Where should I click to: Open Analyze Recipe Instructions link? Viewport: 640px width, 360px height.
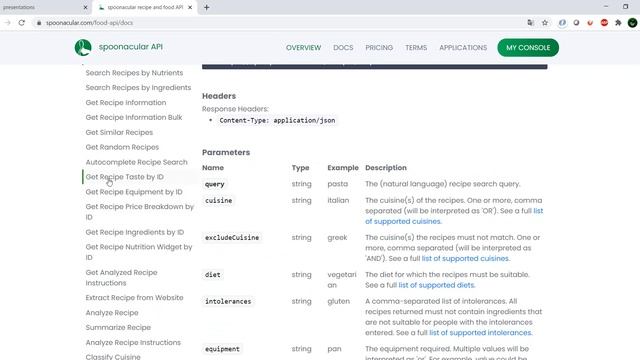pos(133,342)
